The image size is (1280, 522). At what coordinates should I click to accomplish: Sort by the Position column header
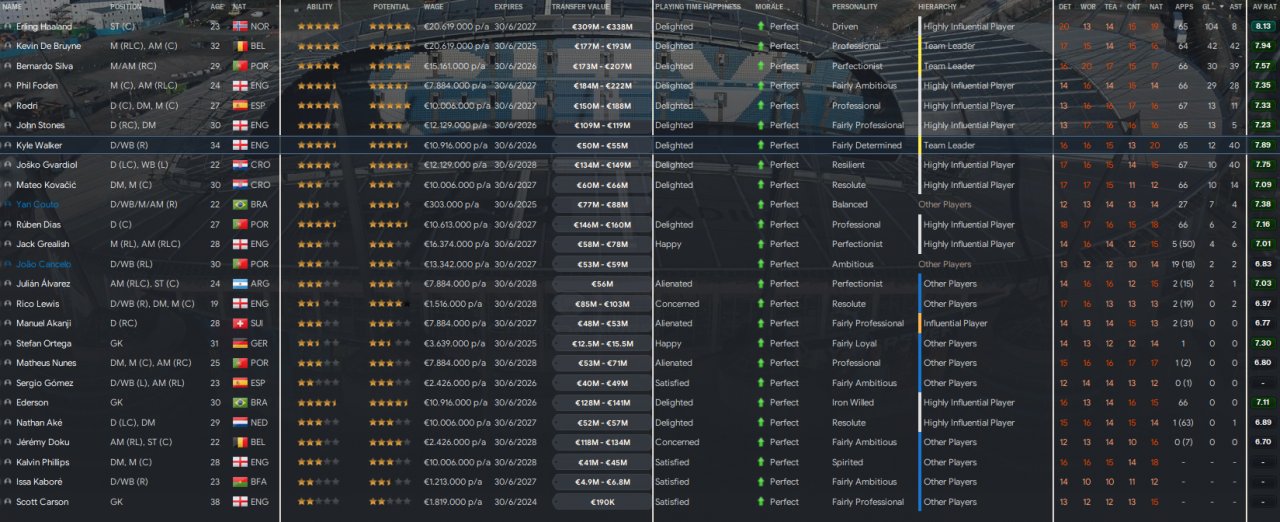[x=127, y=6]
